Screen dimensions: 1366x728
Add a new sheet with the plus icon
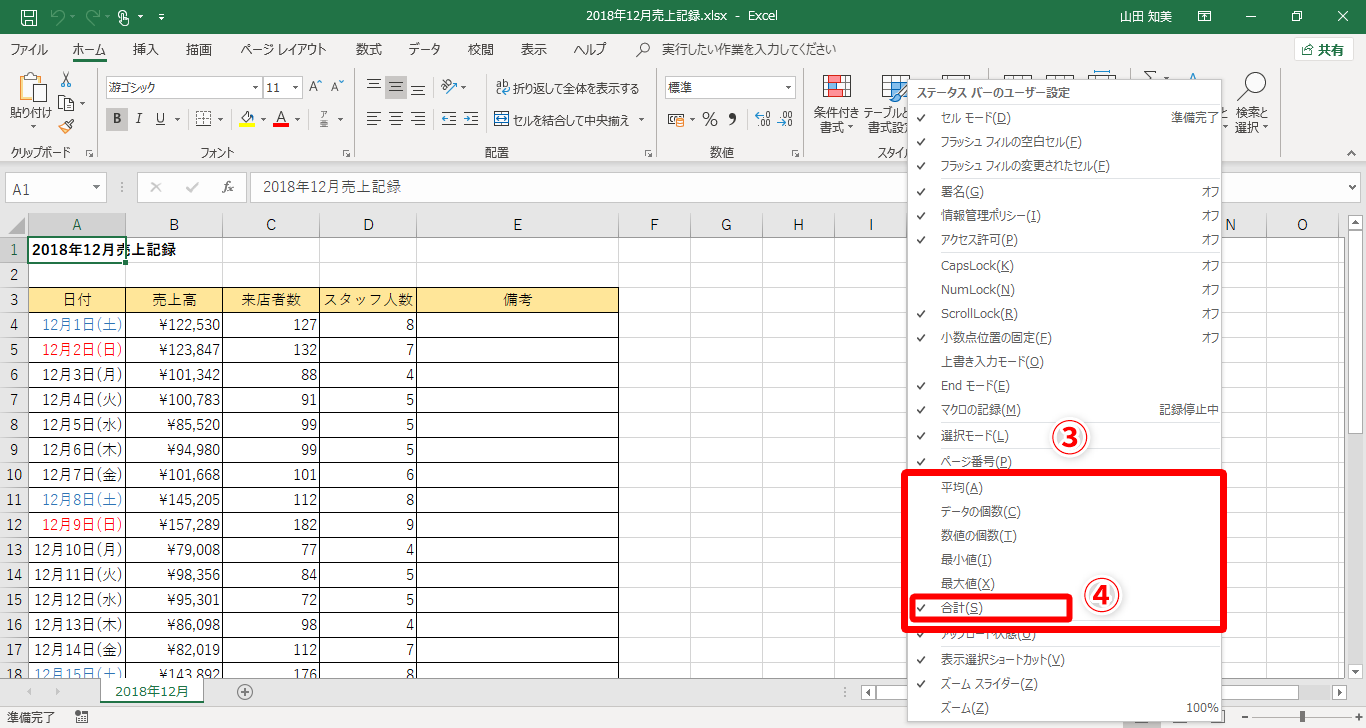click(x=245, y=691)
